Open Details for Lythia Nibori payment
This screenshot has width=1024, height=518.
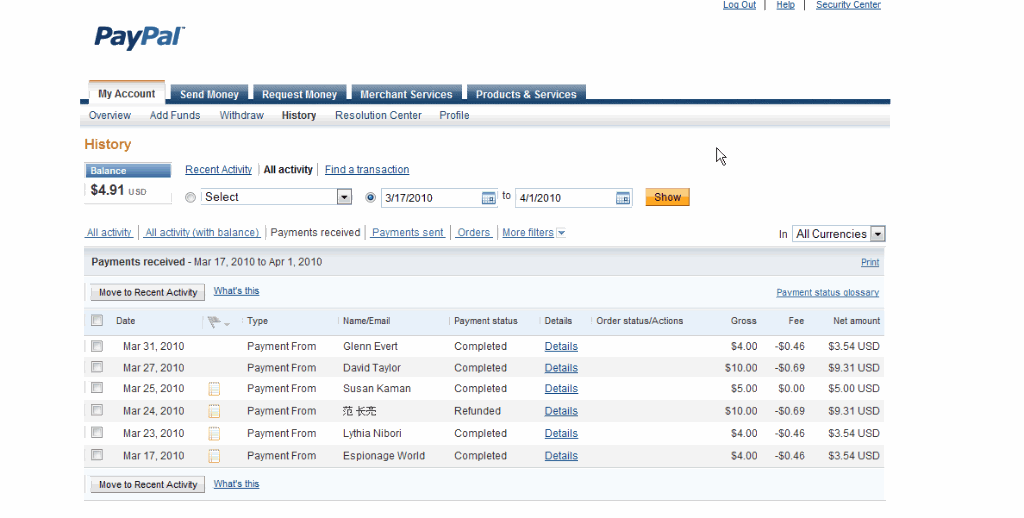561,433
